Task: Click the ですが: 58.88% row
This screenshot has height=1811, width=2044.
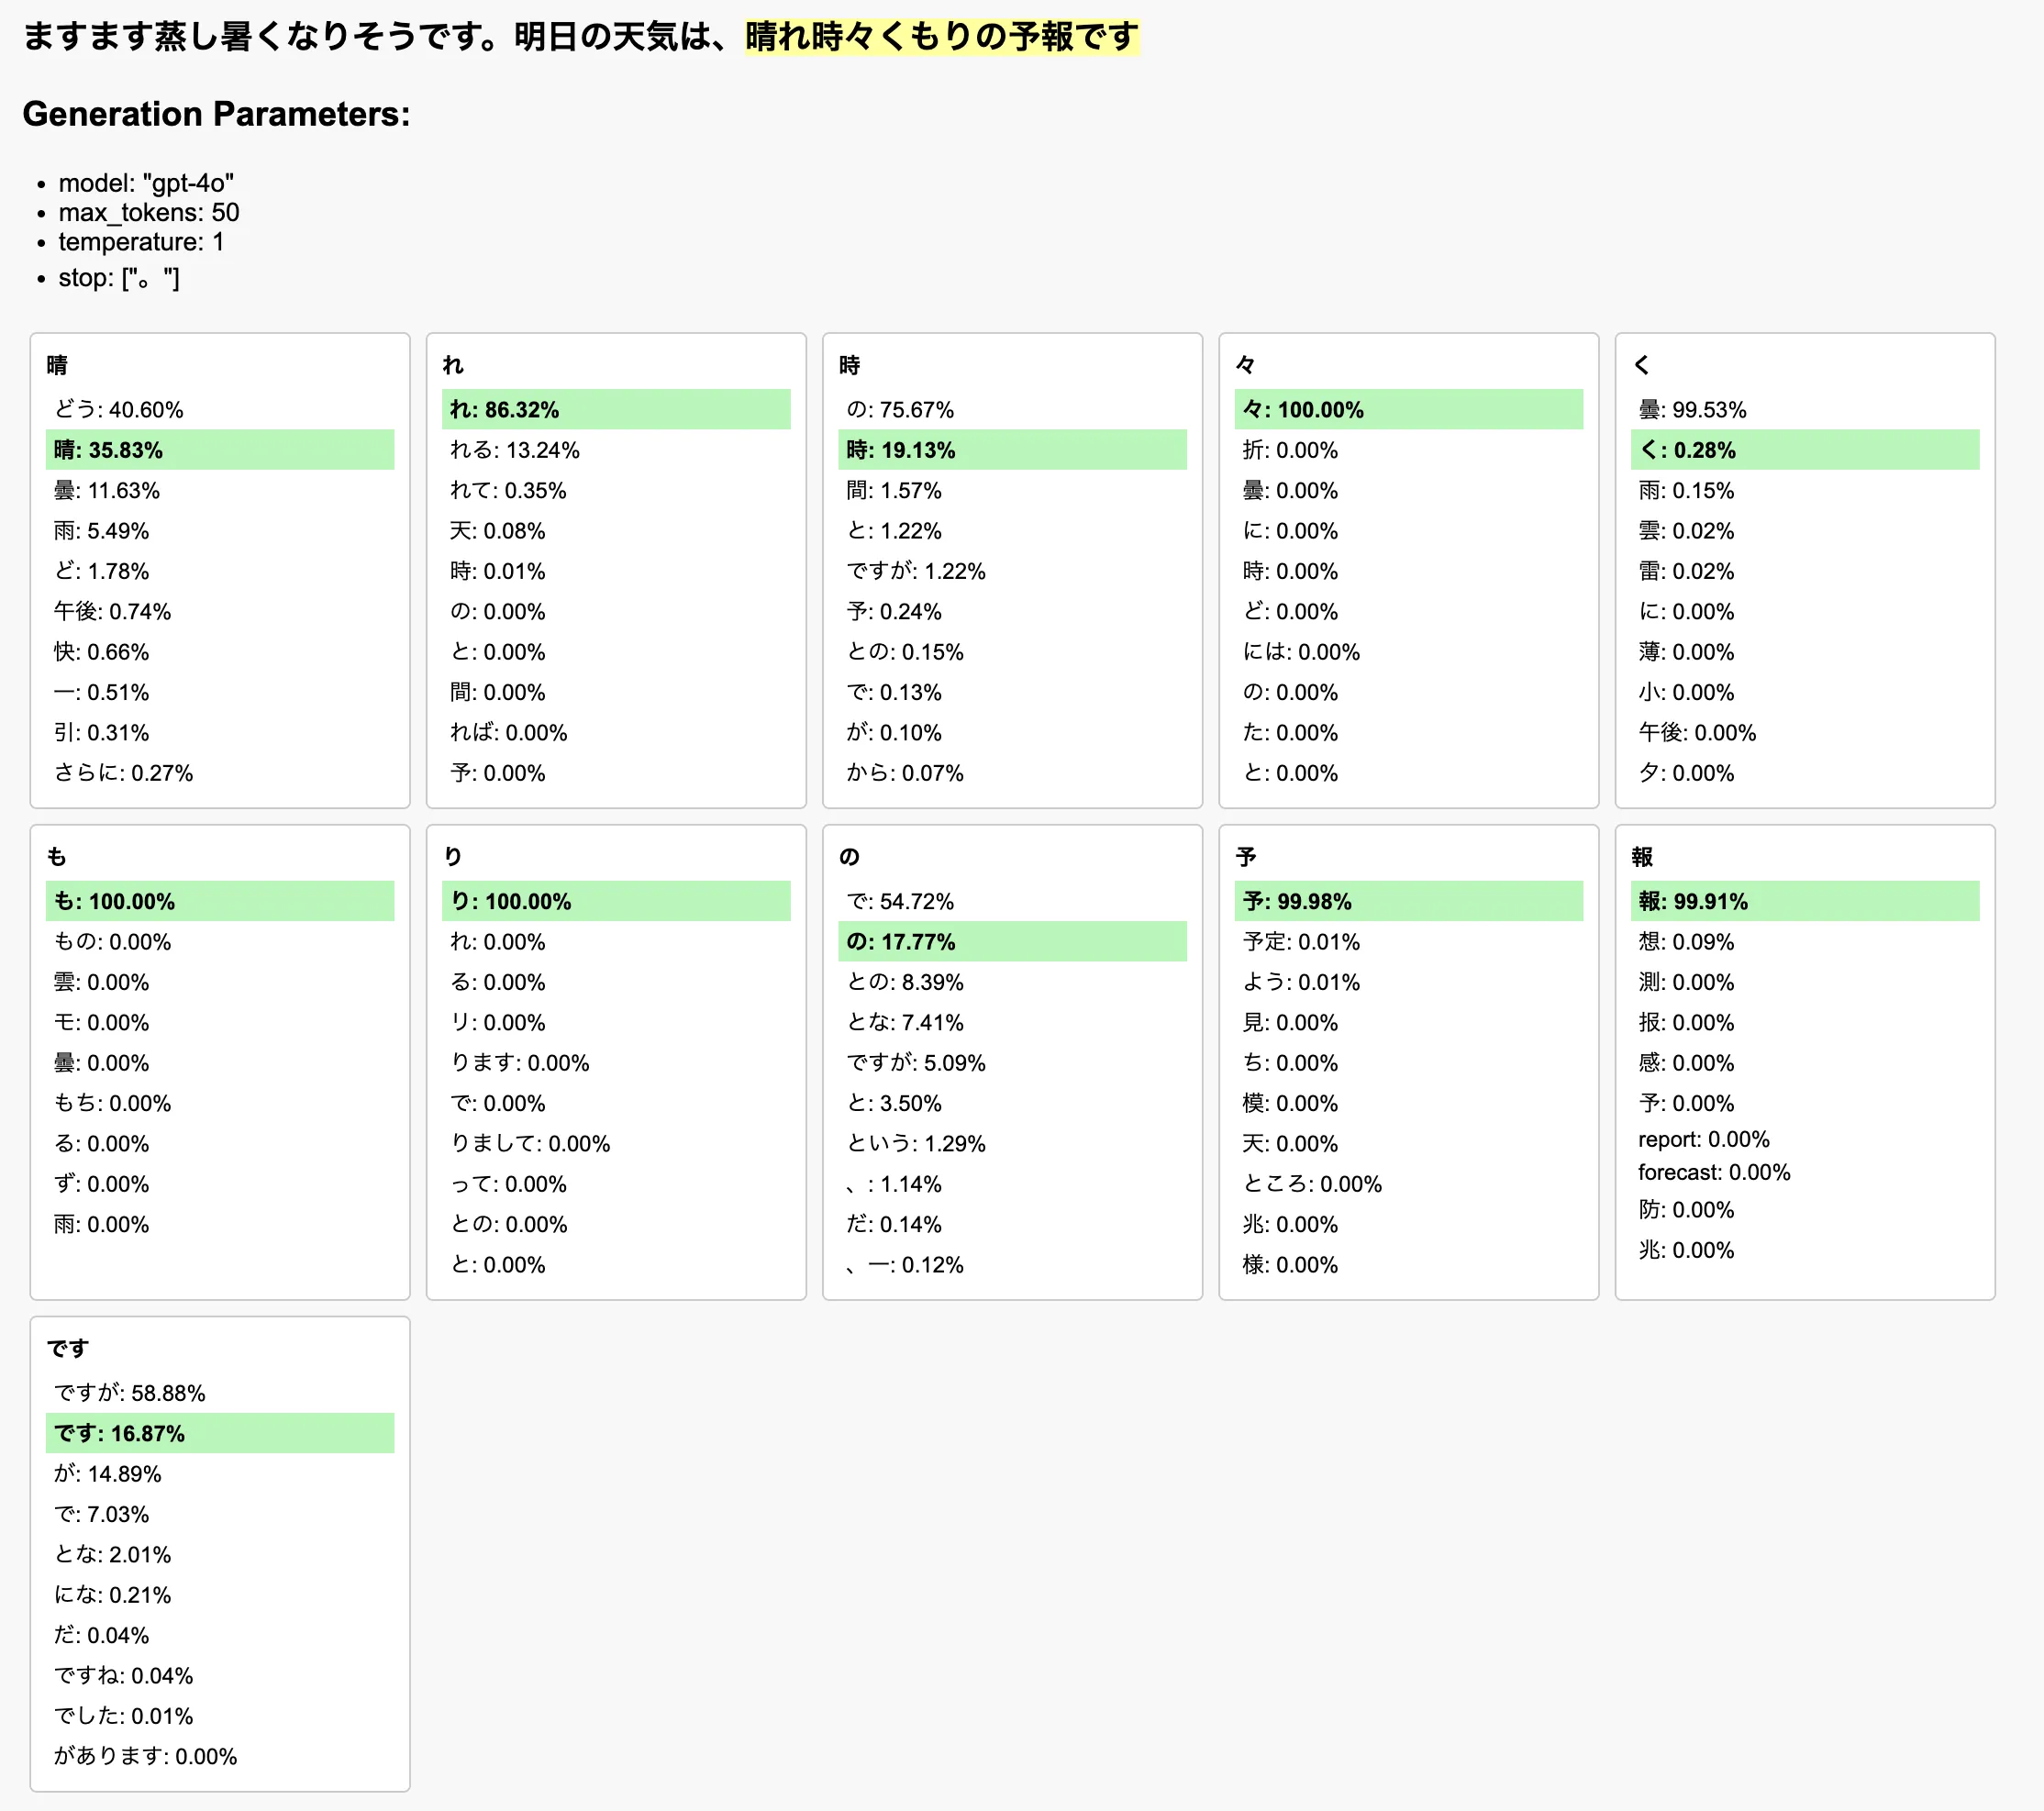Action: point(220,1393)
